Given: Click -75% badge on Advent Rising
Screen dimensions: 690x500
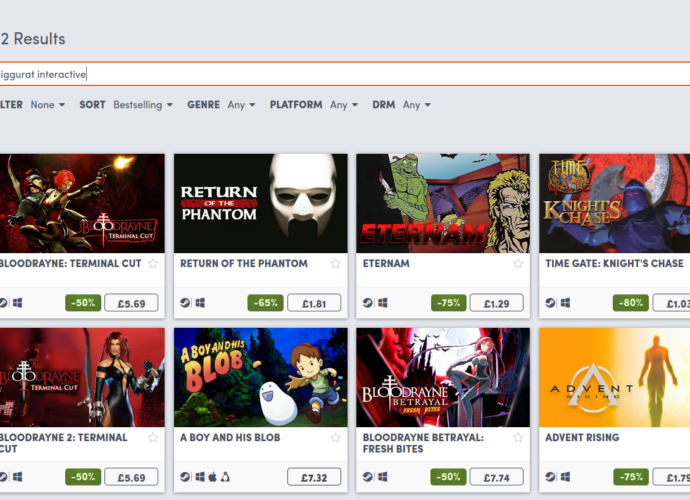Looking at the screenshot, I should 631,477.
